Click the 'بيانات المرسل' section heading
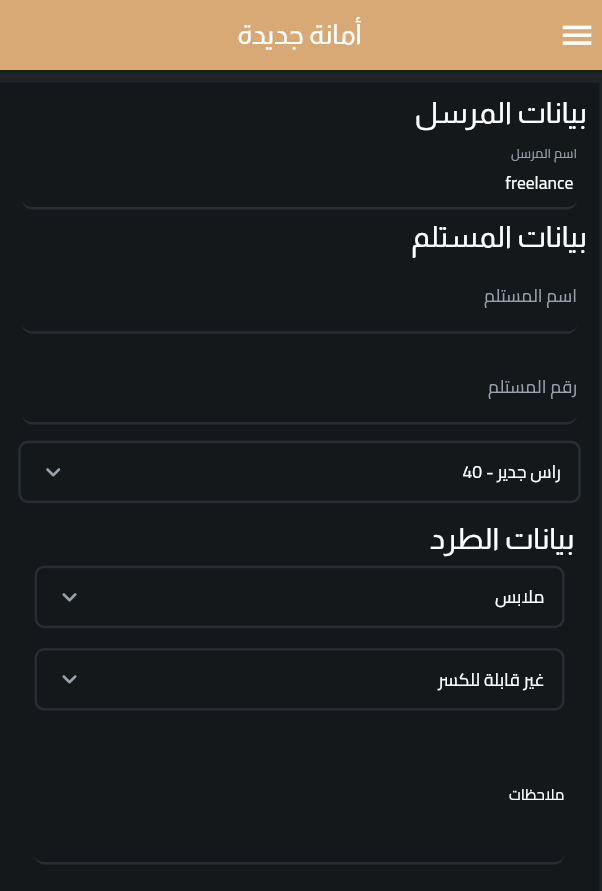The image size is (602, 891). (500, 114)
